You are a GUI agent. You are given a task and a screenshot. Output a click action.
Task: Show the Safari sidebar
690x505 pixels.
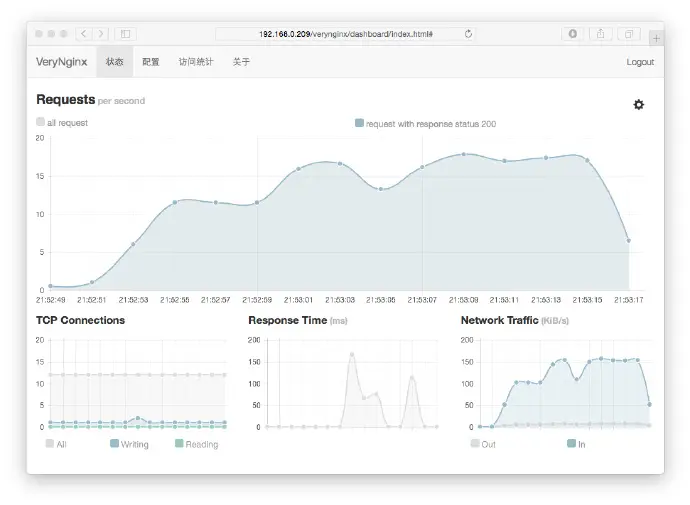pos(125,33)
